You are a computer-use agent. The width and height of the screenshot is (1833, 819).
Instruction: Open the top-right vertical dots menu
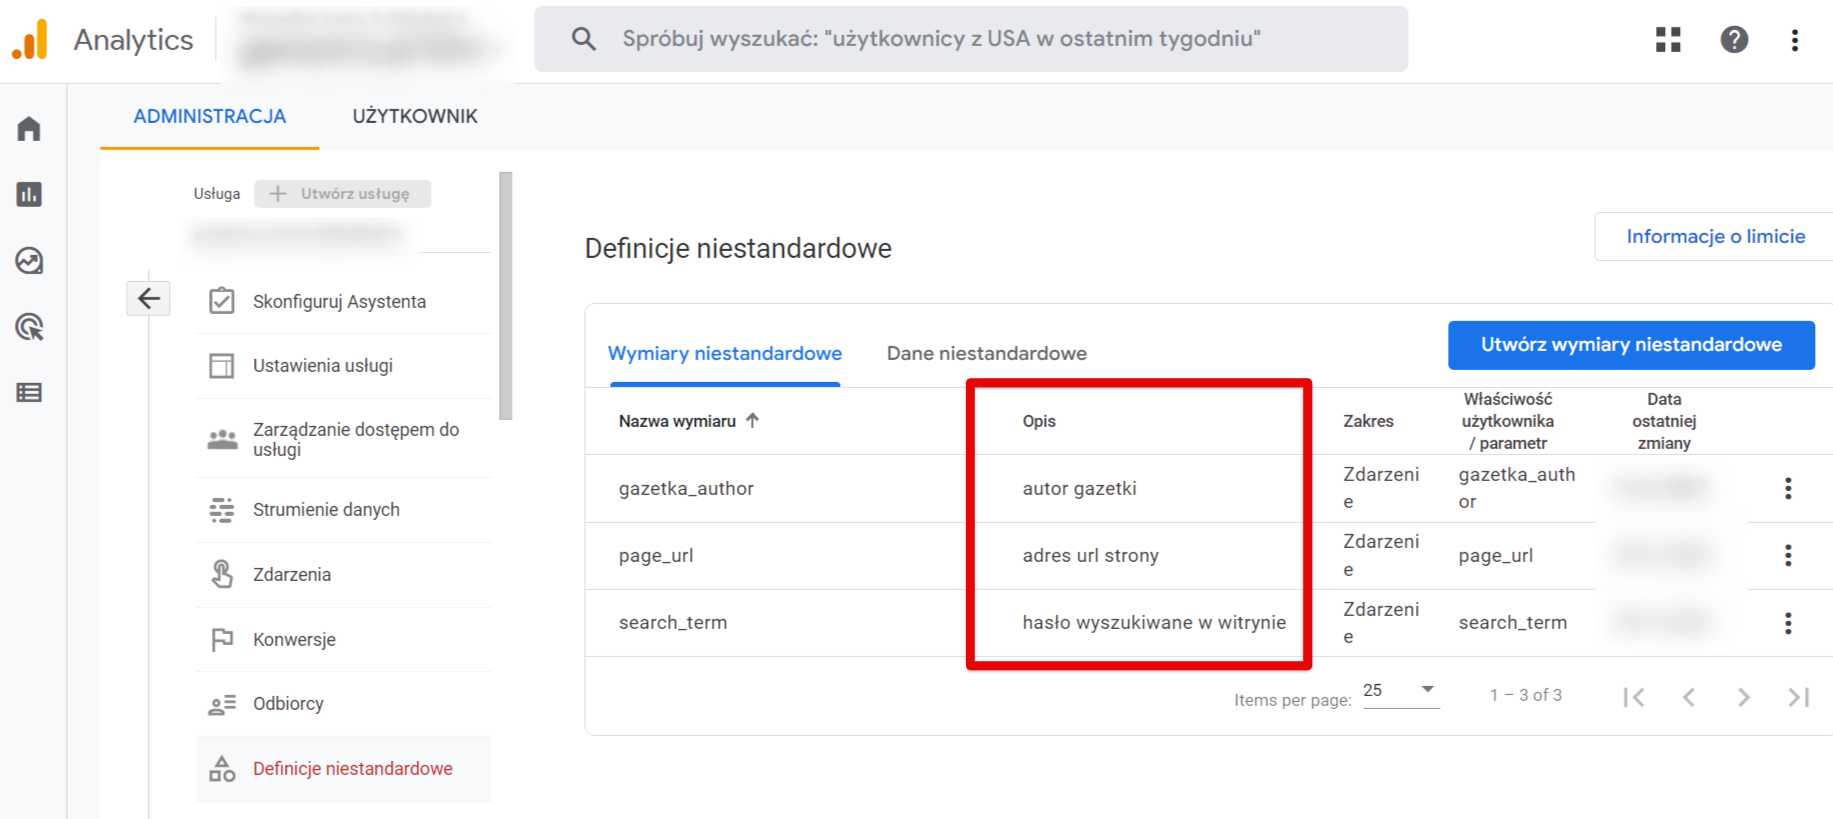pos(1795,40)
